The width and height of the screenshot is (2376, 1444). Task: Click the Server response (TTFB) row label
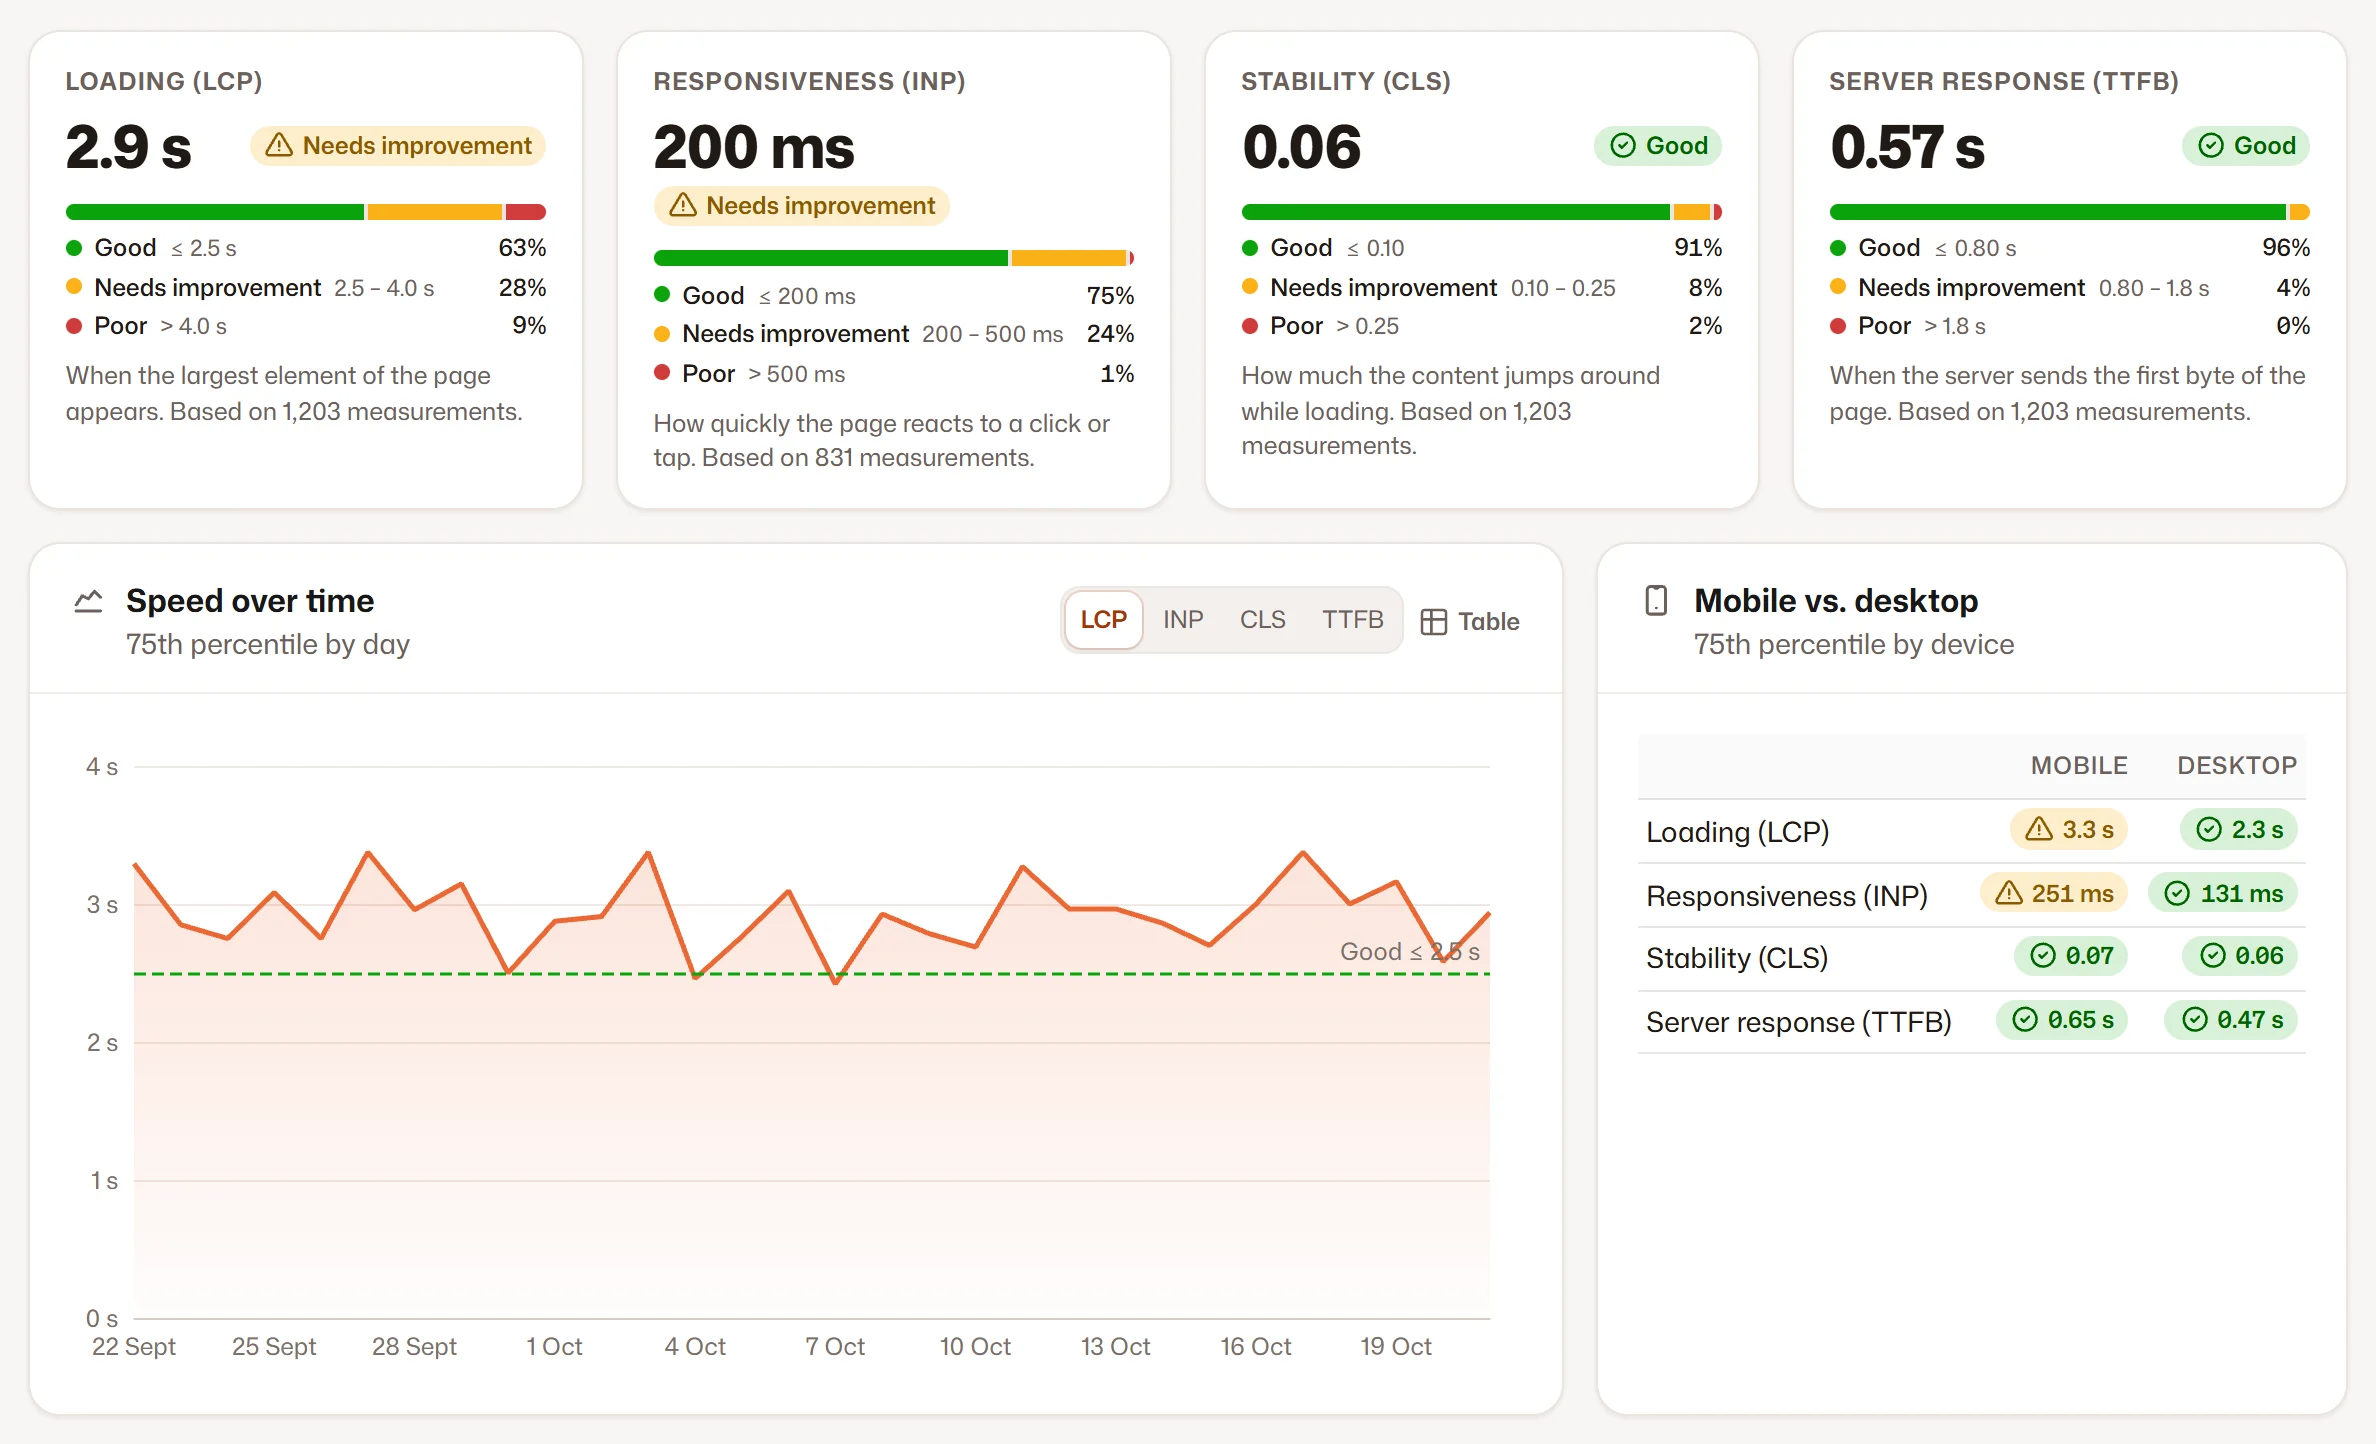pyautogui.click(x=1799, y=1022)
